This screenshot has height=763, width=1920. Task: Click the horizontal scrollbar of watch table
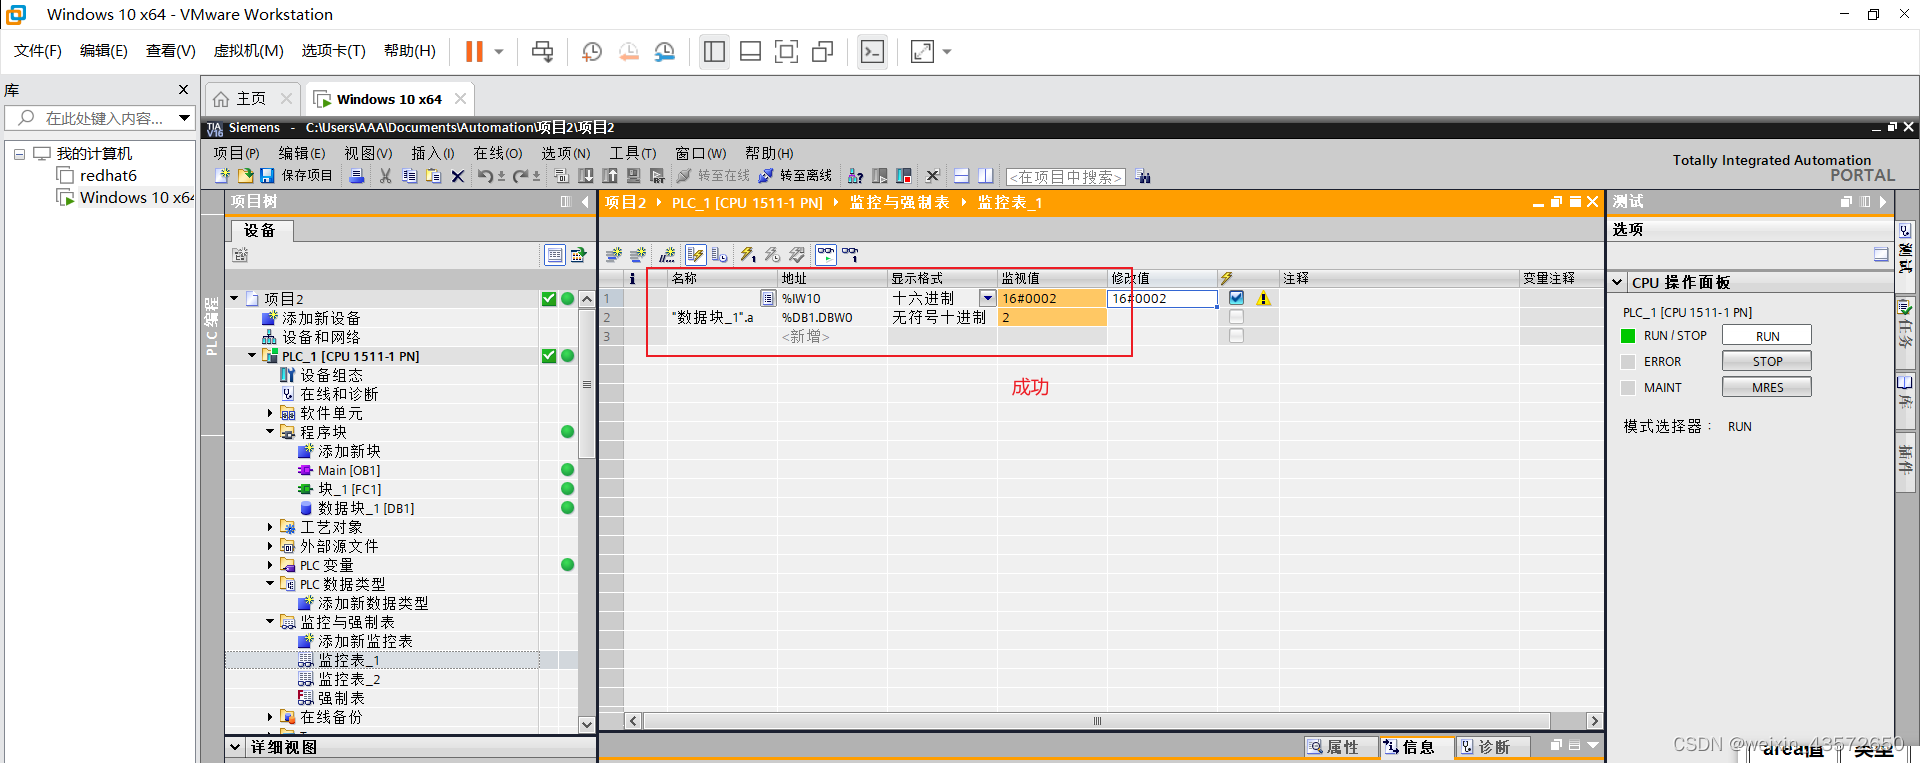click(x=1096, y=721)
